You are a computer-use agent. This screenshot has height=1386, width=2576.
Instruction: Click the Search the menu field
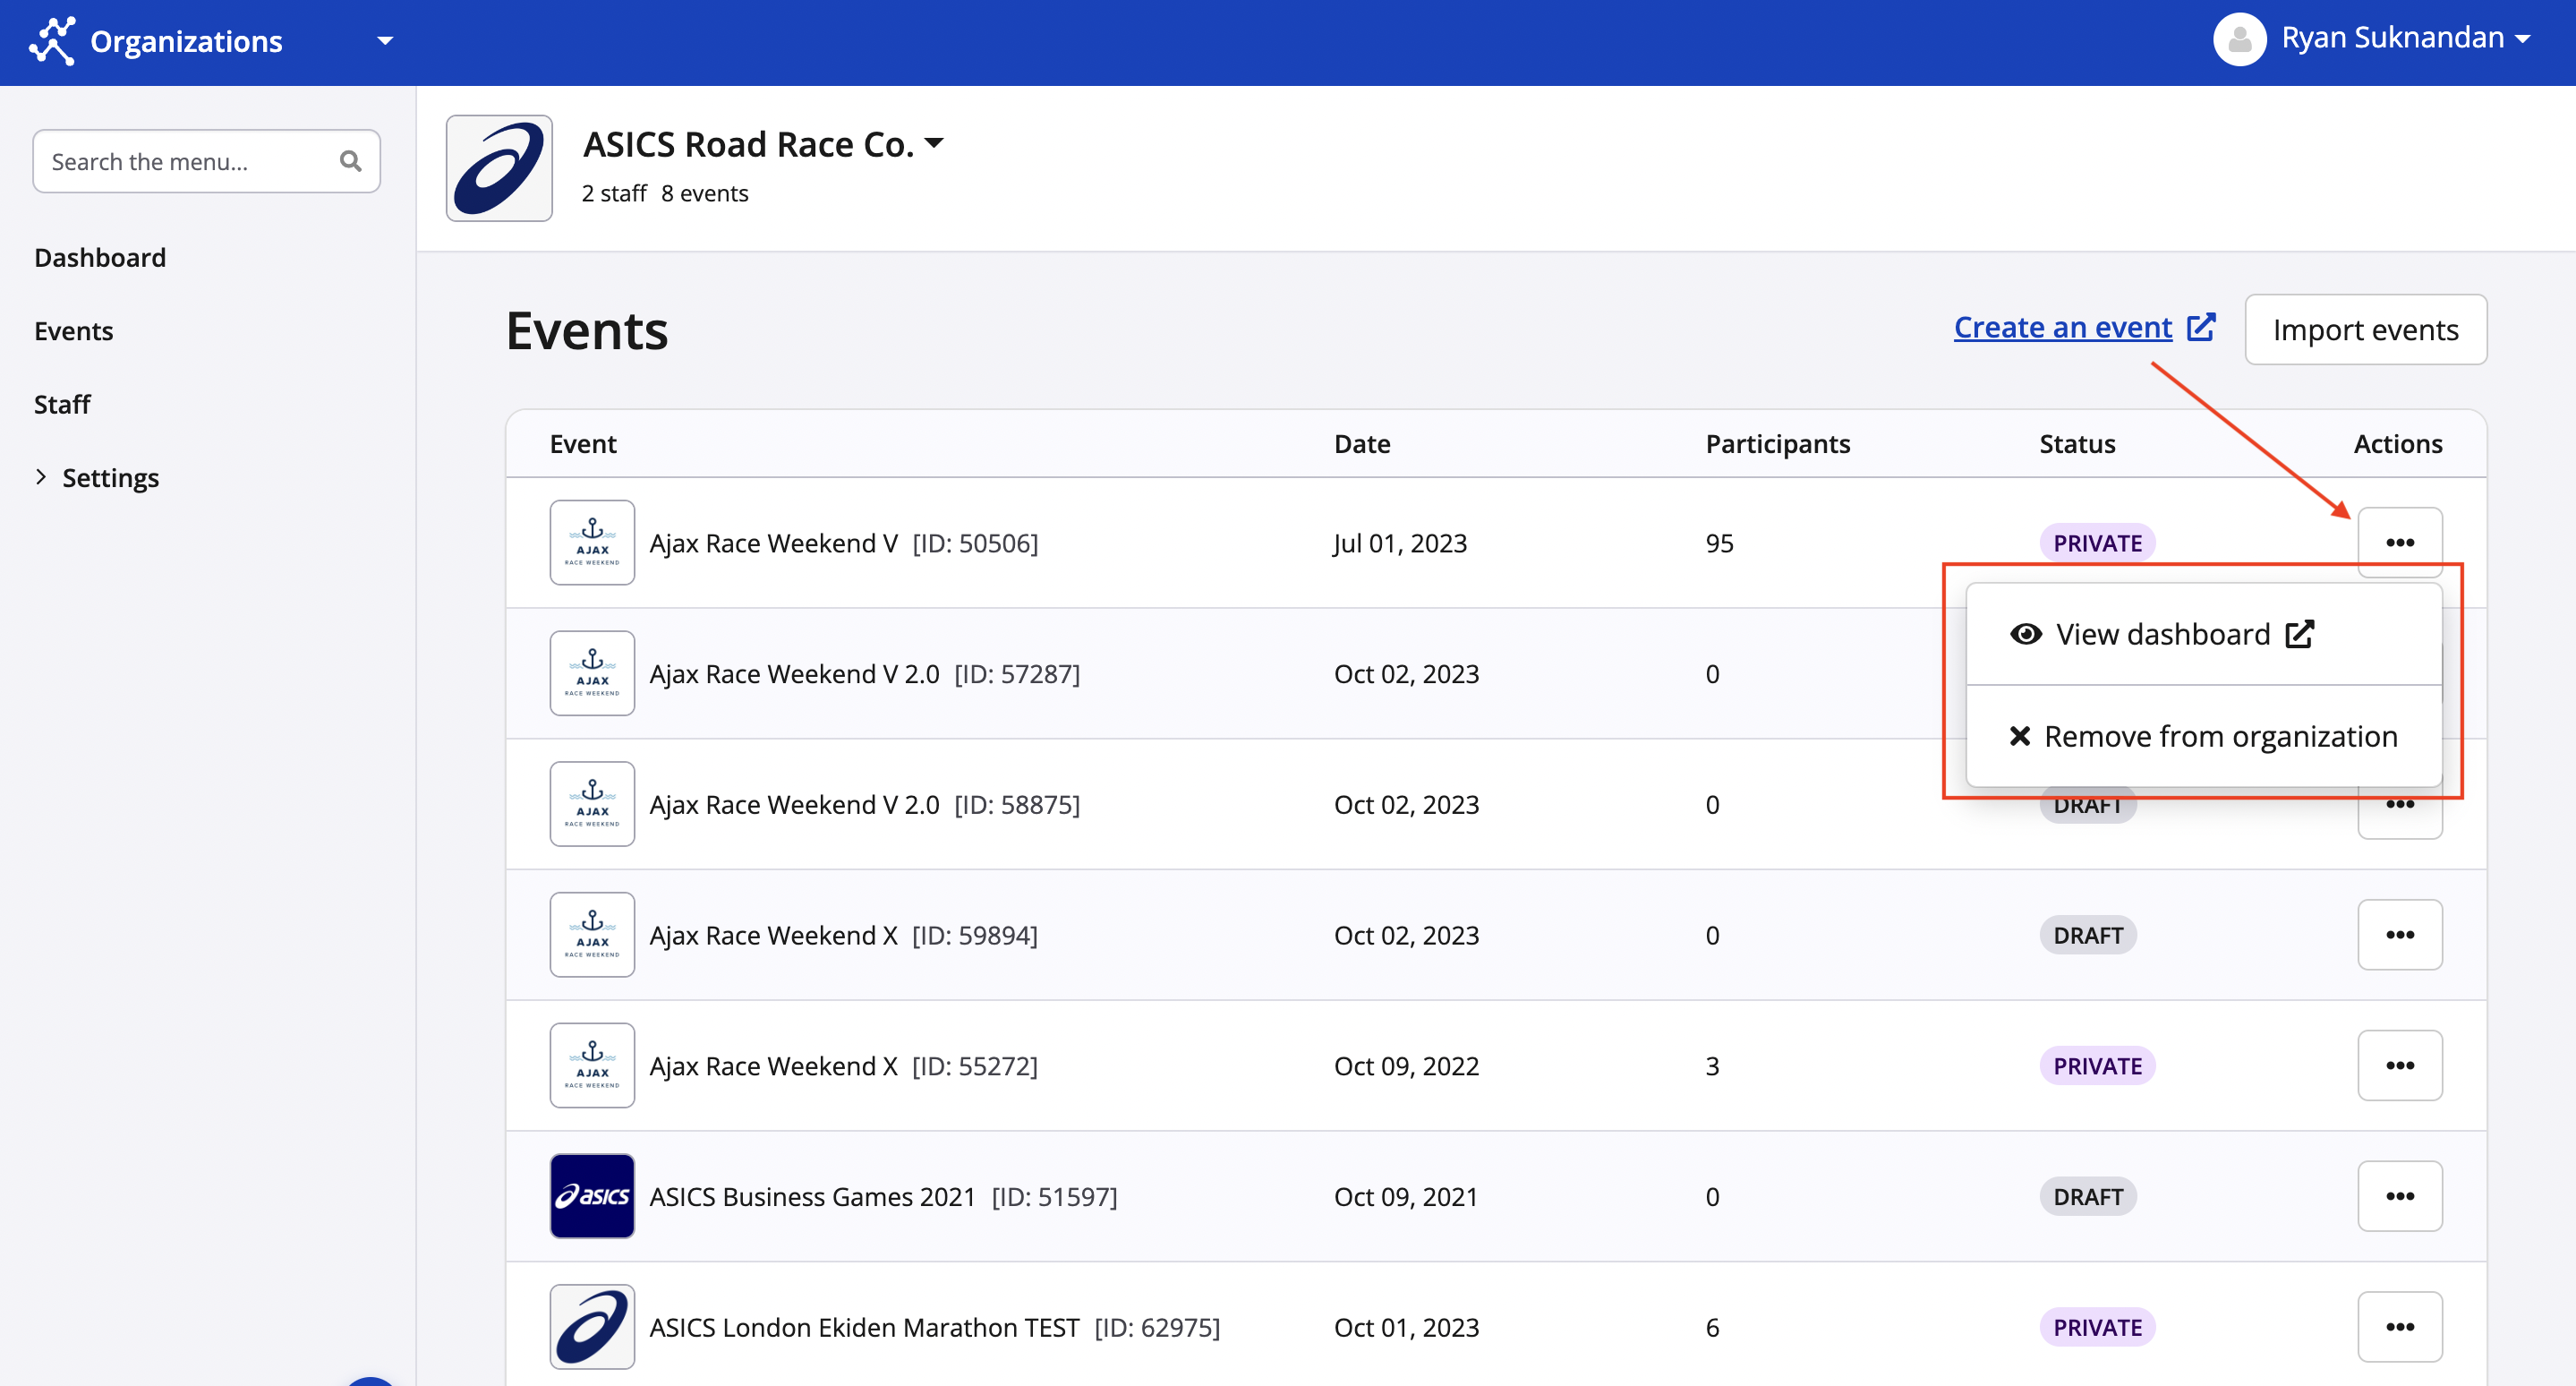(x=206, y=161)
